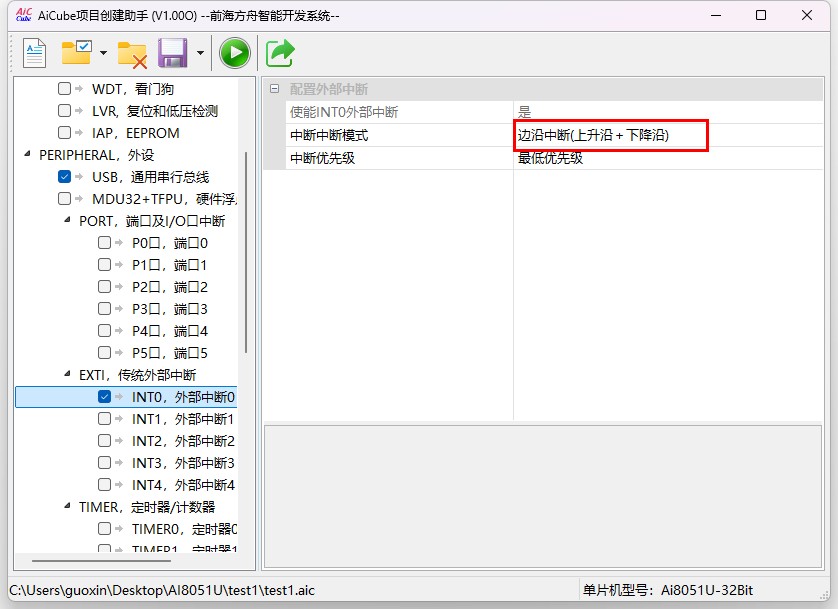Open project folder icon in toolbar

pyautogui.click(x=76, y=53)
